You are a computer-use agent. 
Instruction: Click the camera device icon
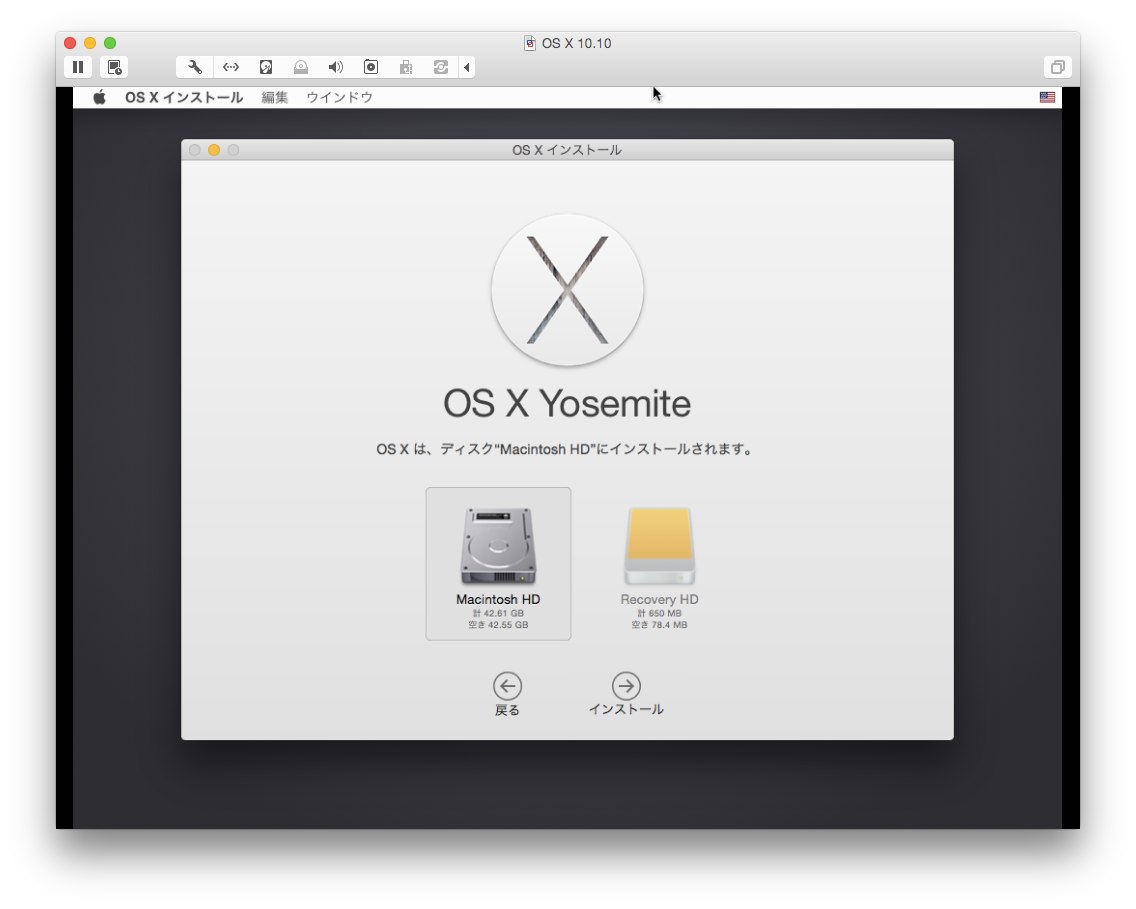[x=371, y=67]
